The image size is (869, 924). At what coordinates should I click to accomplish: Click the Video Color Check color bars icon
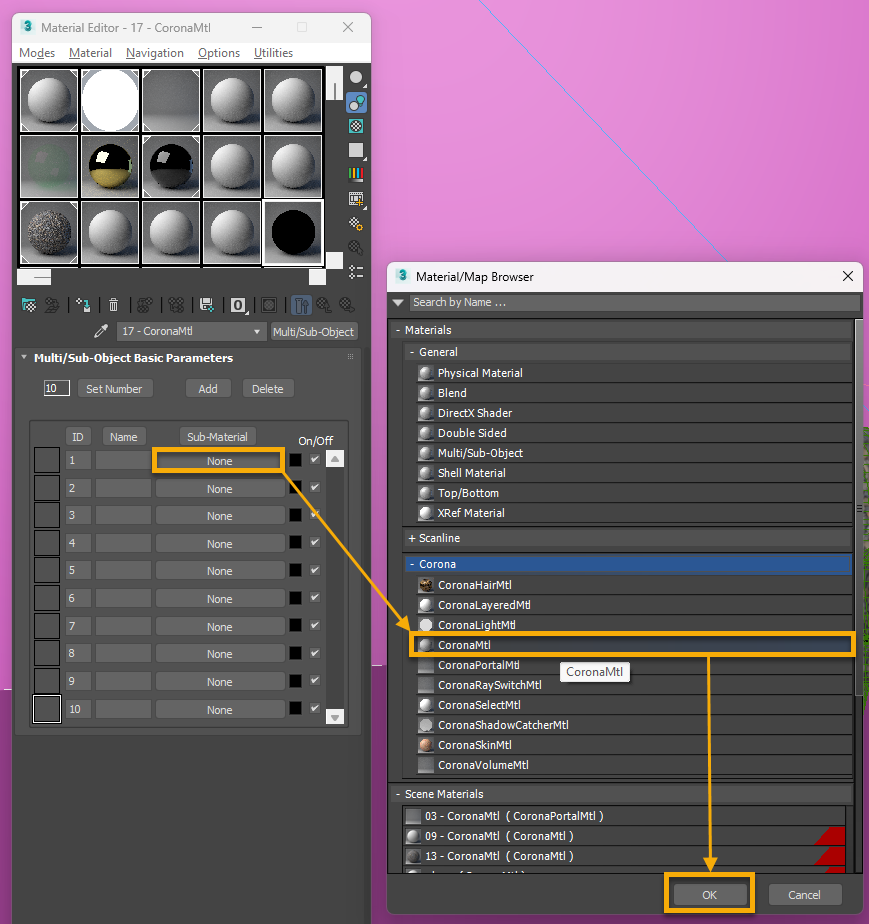tap(356, 174)
